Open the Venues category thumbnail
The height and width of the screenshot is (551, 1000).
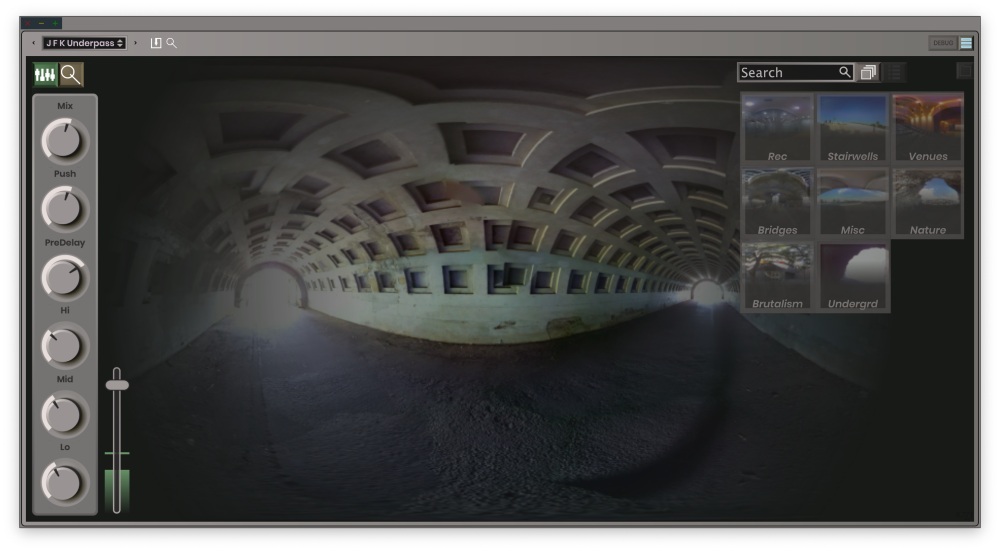tap(928, 128)
